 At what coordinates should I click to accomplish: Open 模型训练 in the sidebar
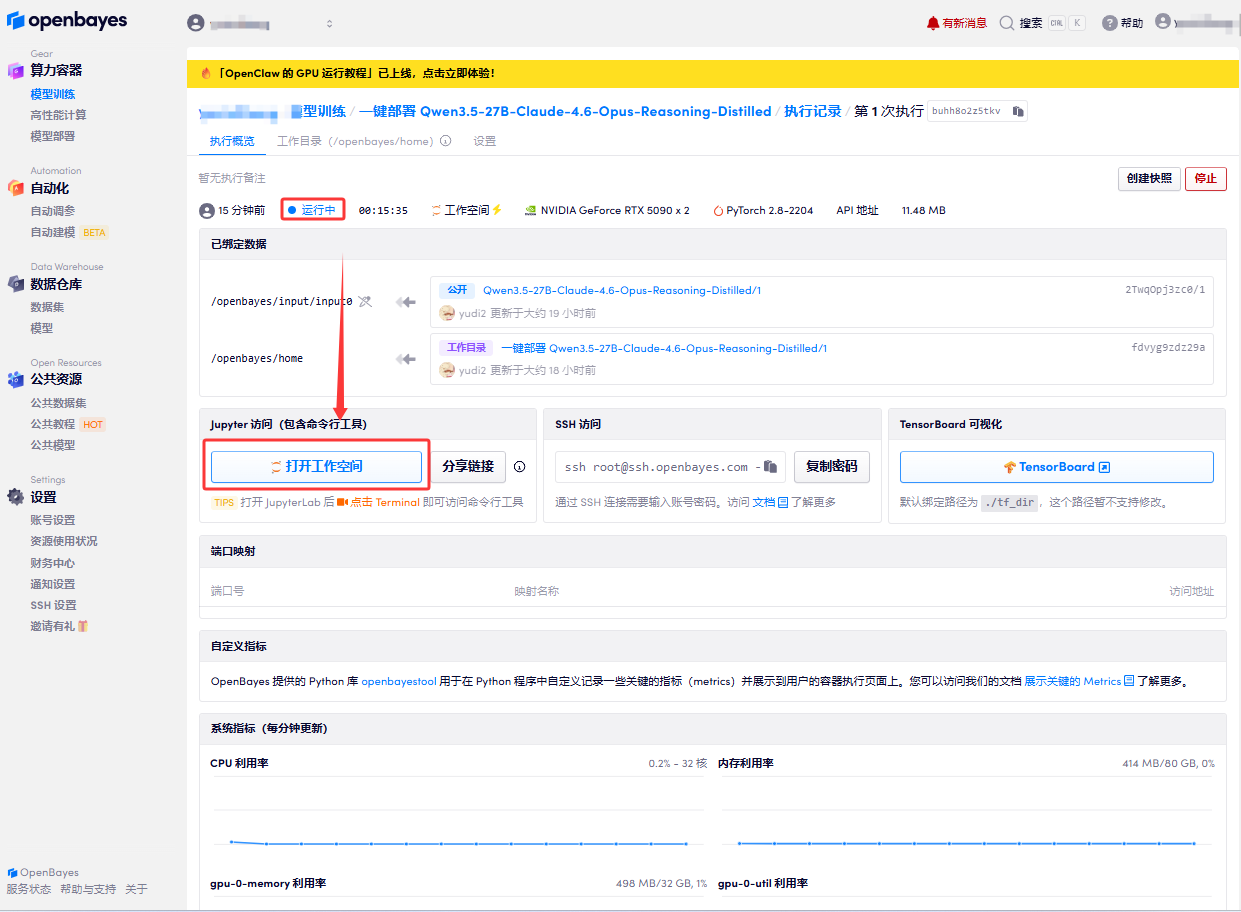click(x=53, y=94)
